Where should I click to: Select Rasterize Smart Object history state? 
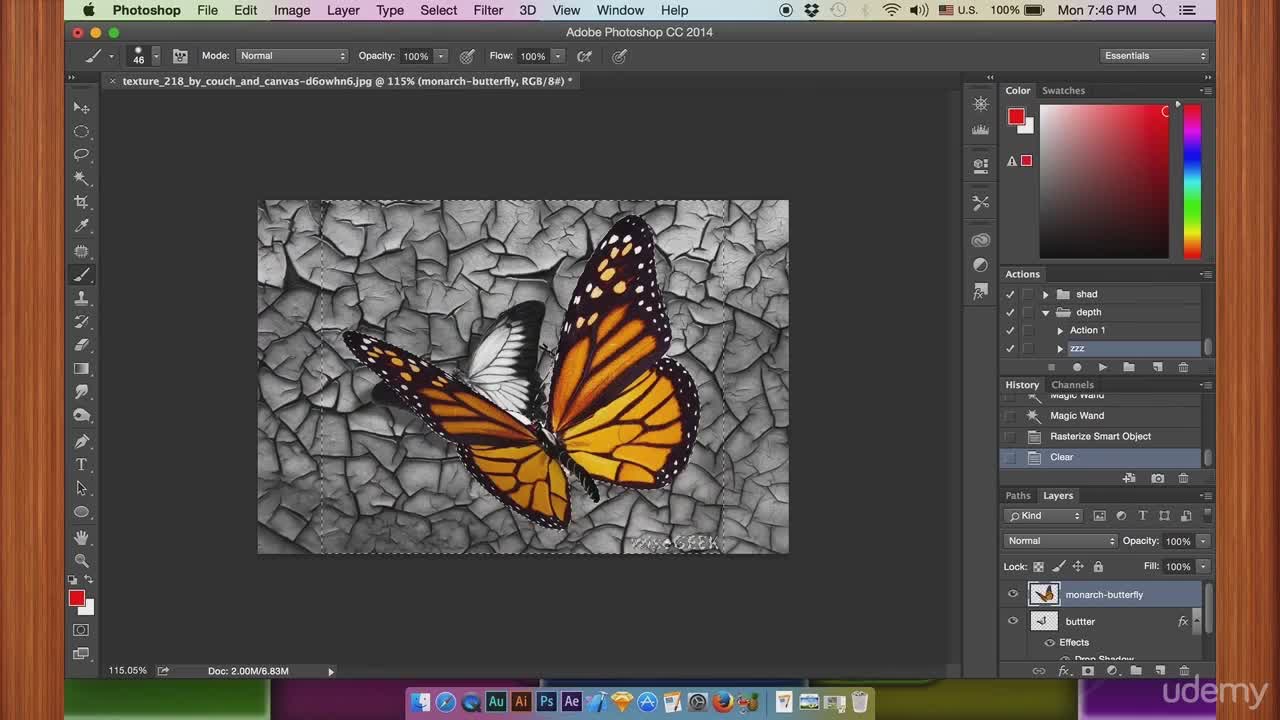[x=1100, y=437]
